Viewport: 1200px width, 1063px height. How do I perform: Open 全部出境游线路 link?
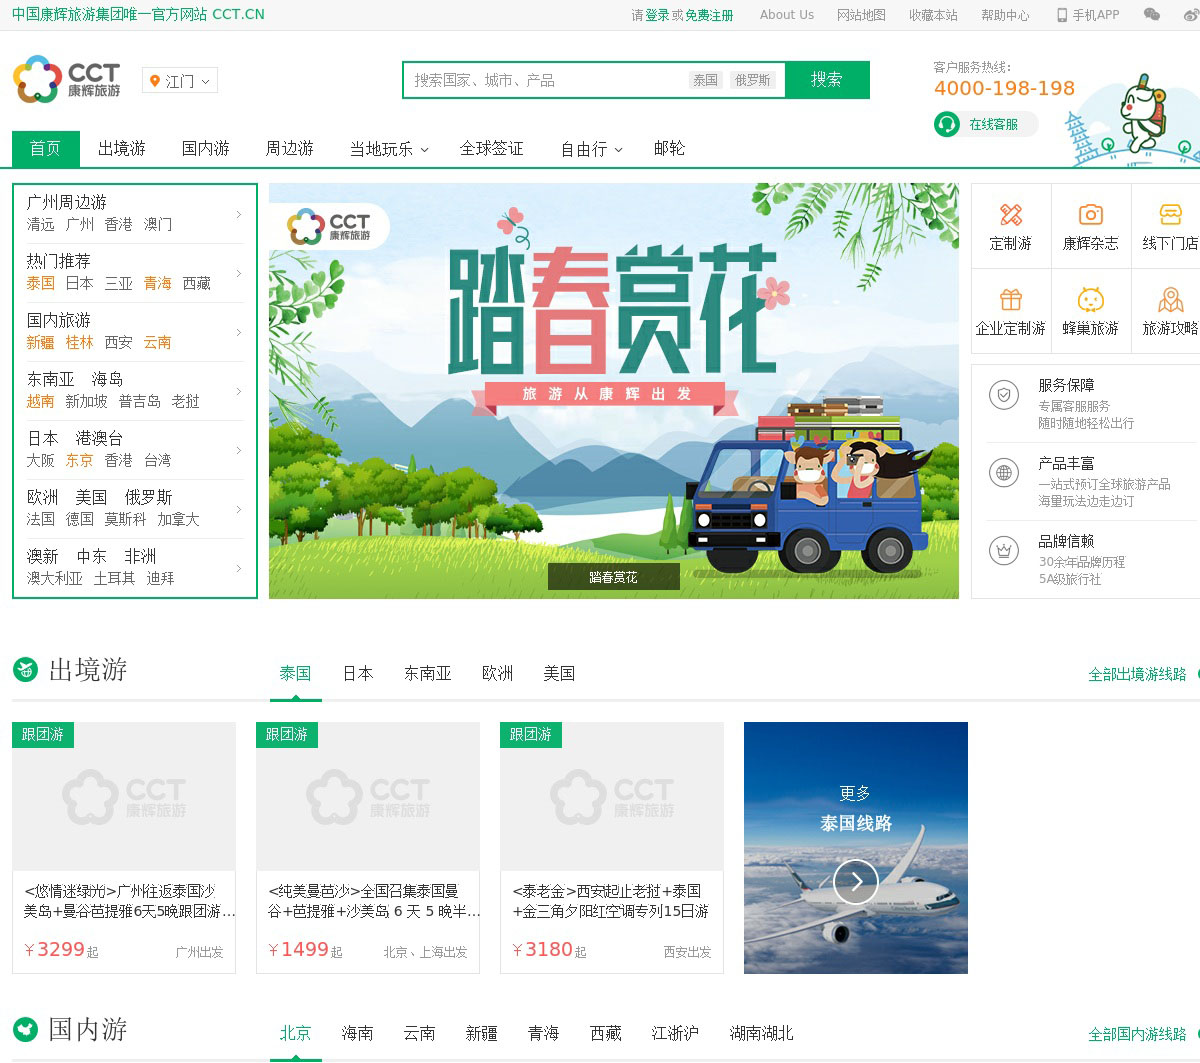point(1137,675)
